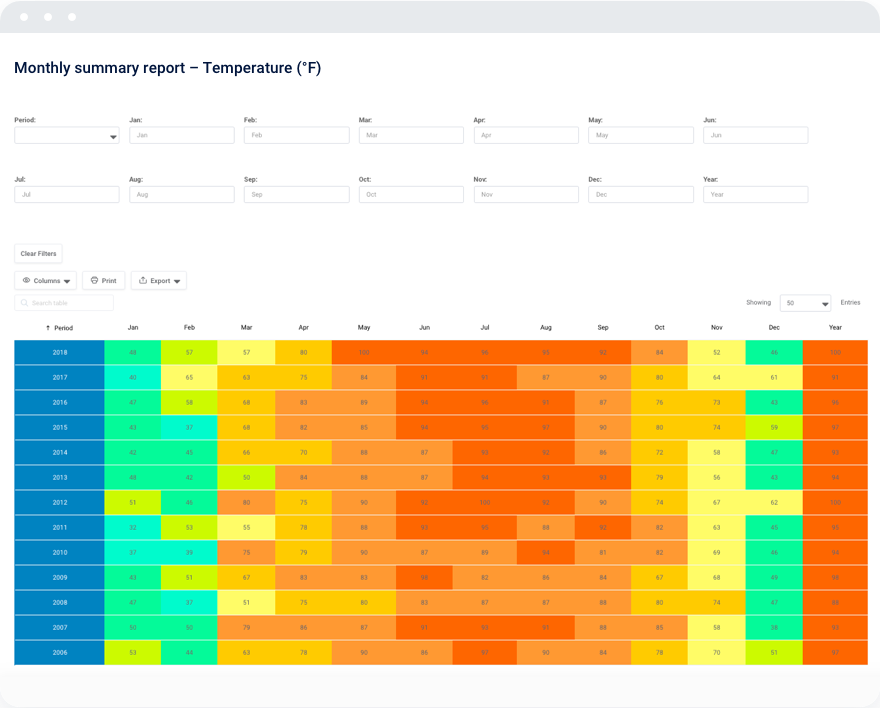Click the May column header
This screenshot has width=880, height=708.
tap(364, 328)
